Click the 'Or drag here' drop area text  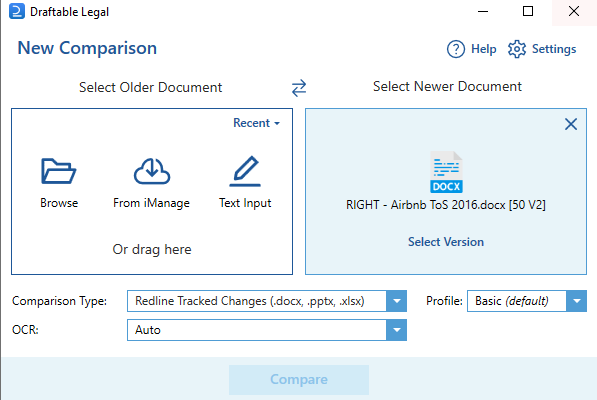tap(152, 250)
